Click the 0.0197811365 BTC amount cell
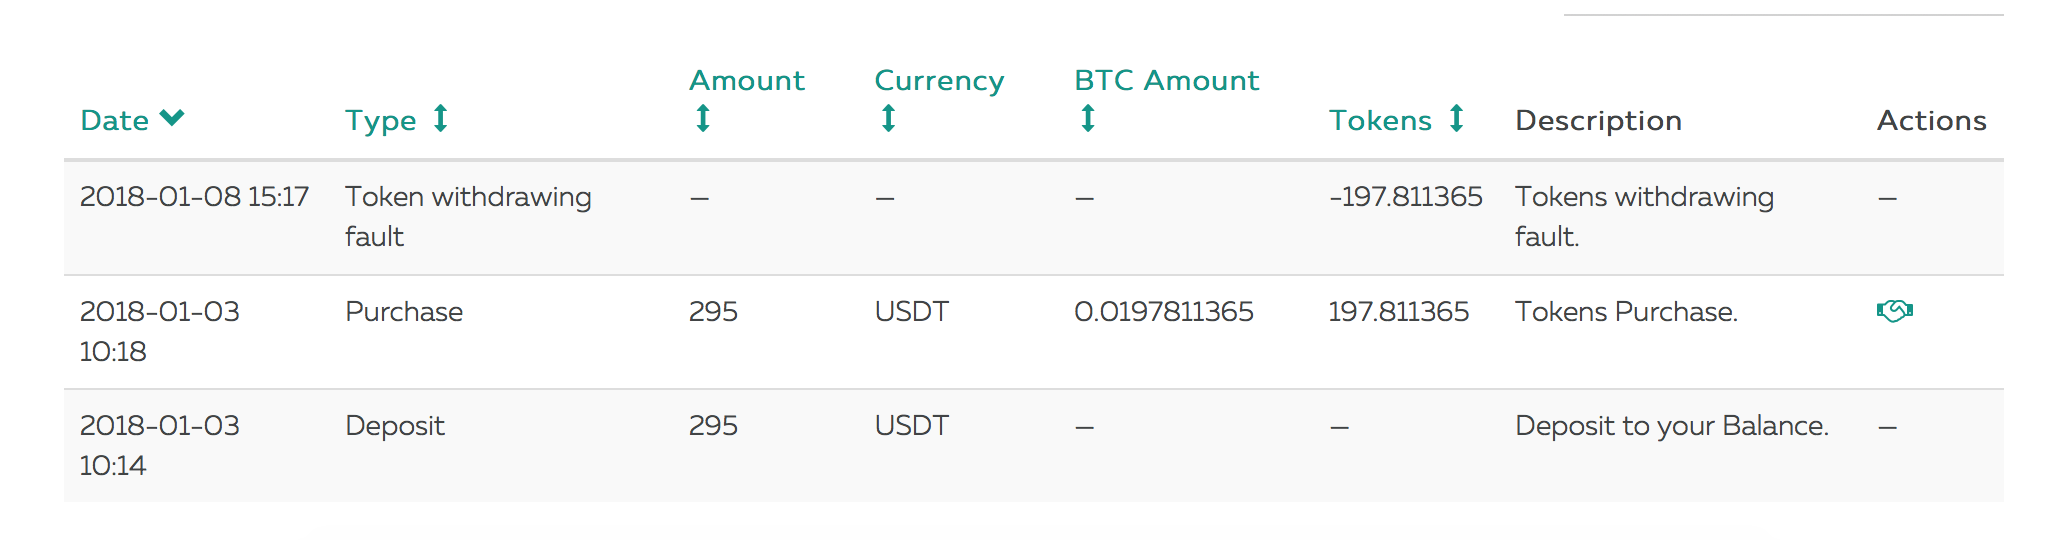The width and height of the screenshot is (2060, 540). pyautogui.click(x=1163, y=312)
